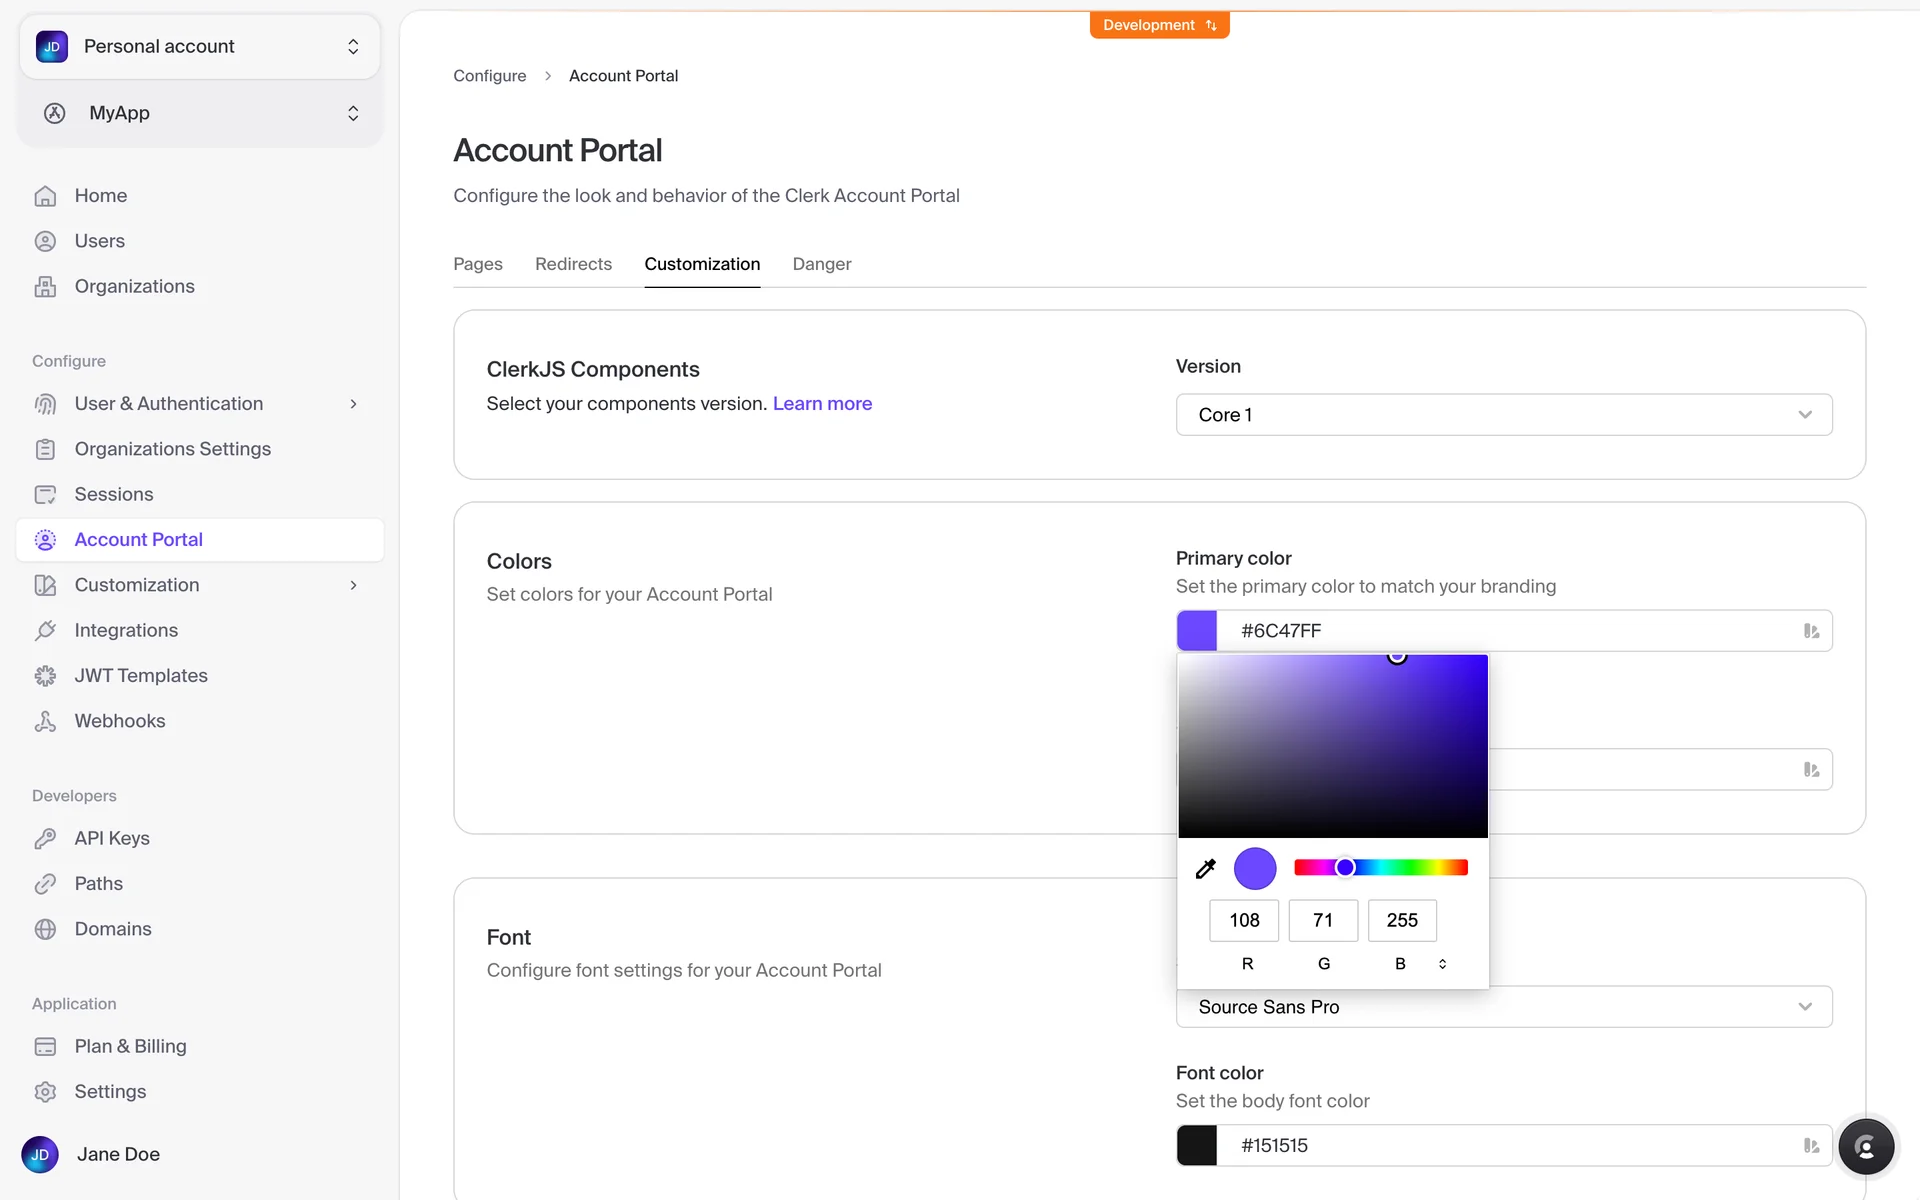Click the API Keys key icon
Screen dimensions: 1920x1200
pos(45,839)
